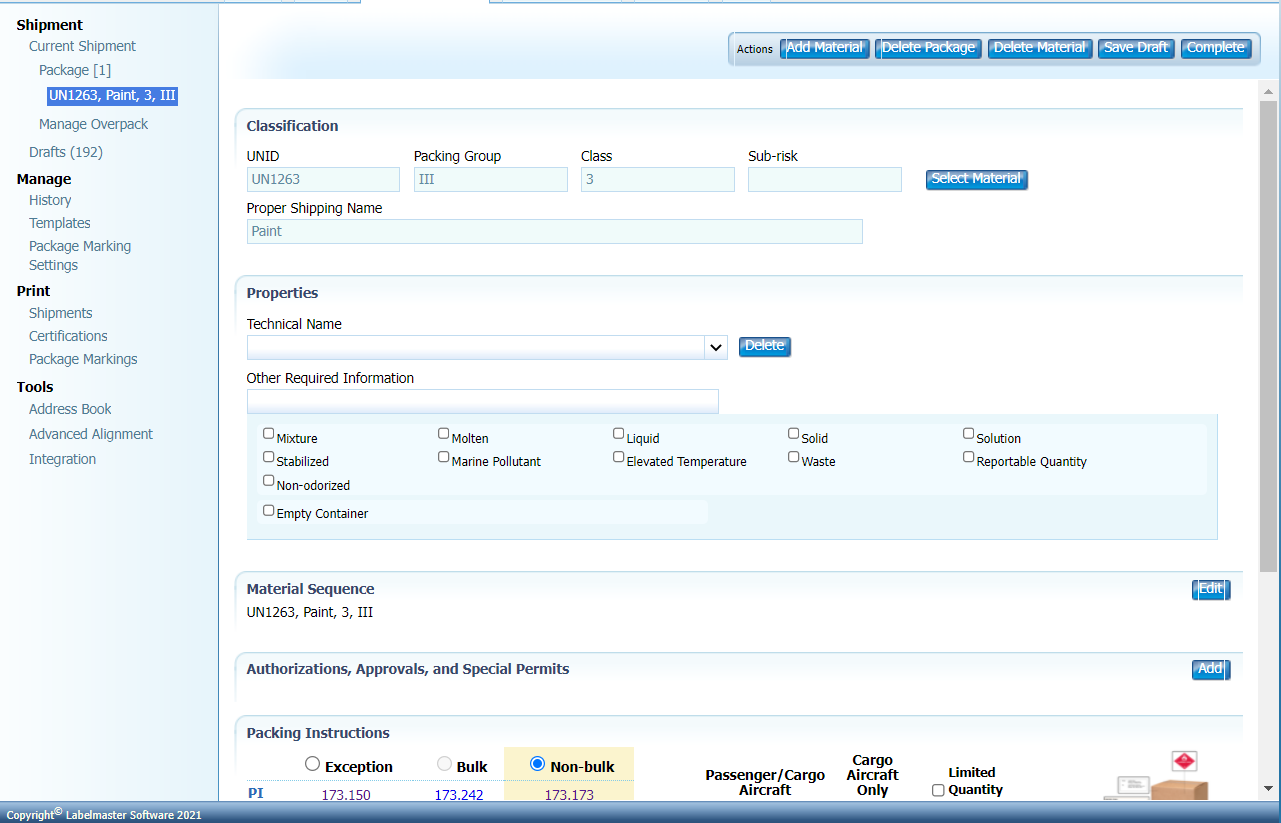Click Select Material next to Classification fields
1281x823 pixels.
[976, 178]
